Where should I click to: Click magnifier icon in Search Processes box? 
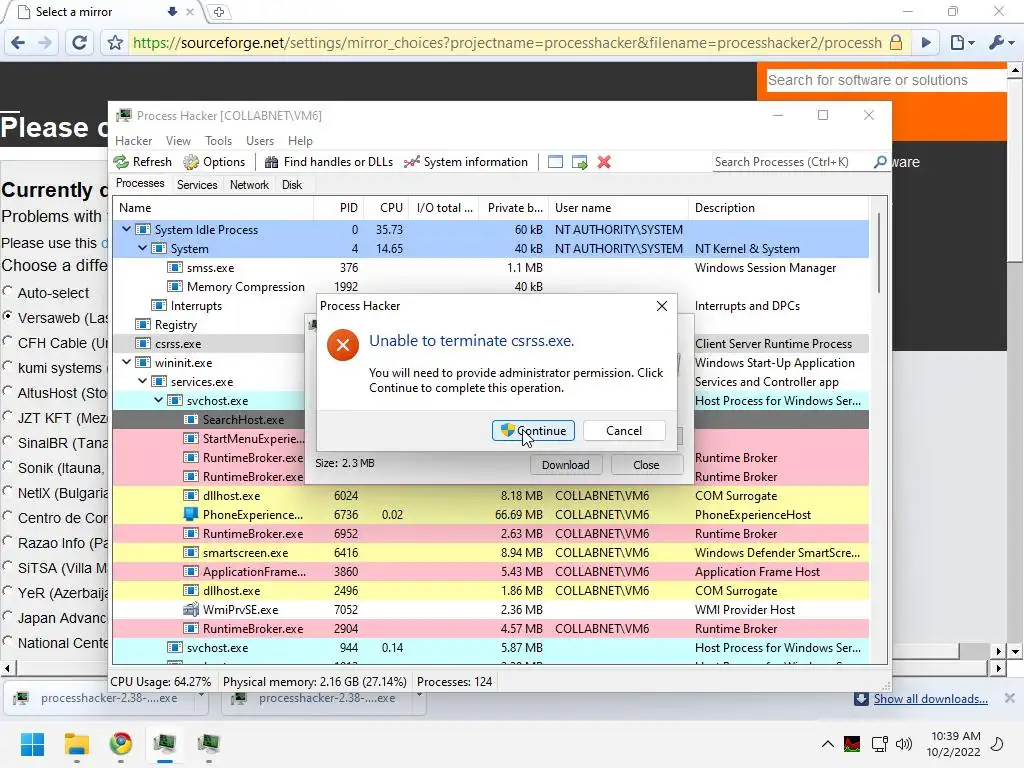[x=880, y=162]
